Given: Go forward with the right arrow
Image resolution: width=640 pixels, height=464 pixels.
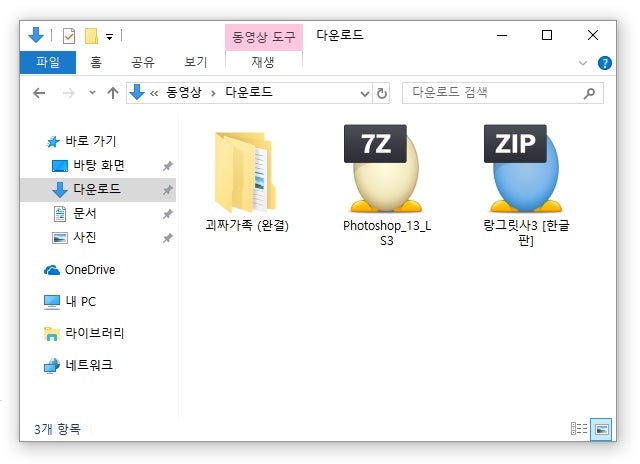Looking at the screenshot, I should (x=69, y=93).
